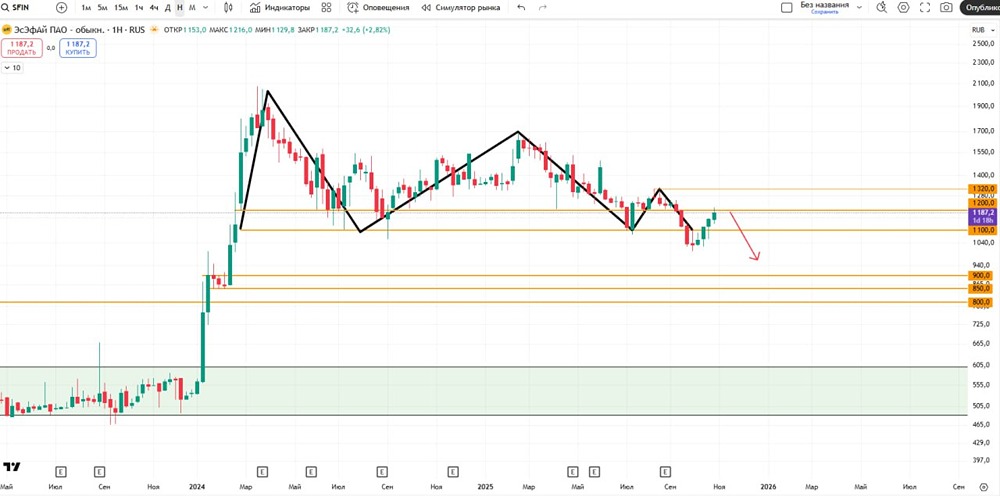Image resolution: width=1000 pixels, height=496 pixels.
Task: Select the monthly М interval
Action: (x=192, y=8)
